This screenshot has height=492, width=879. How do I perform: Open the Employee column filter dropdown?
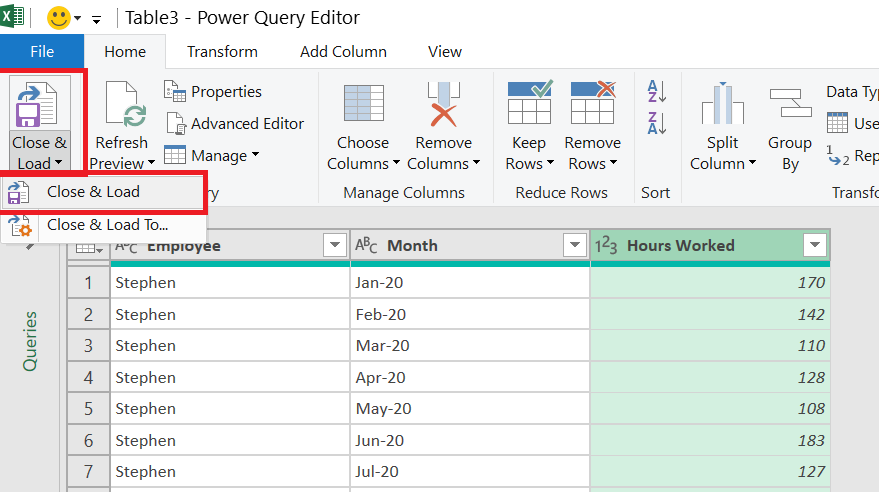point(334,246)
